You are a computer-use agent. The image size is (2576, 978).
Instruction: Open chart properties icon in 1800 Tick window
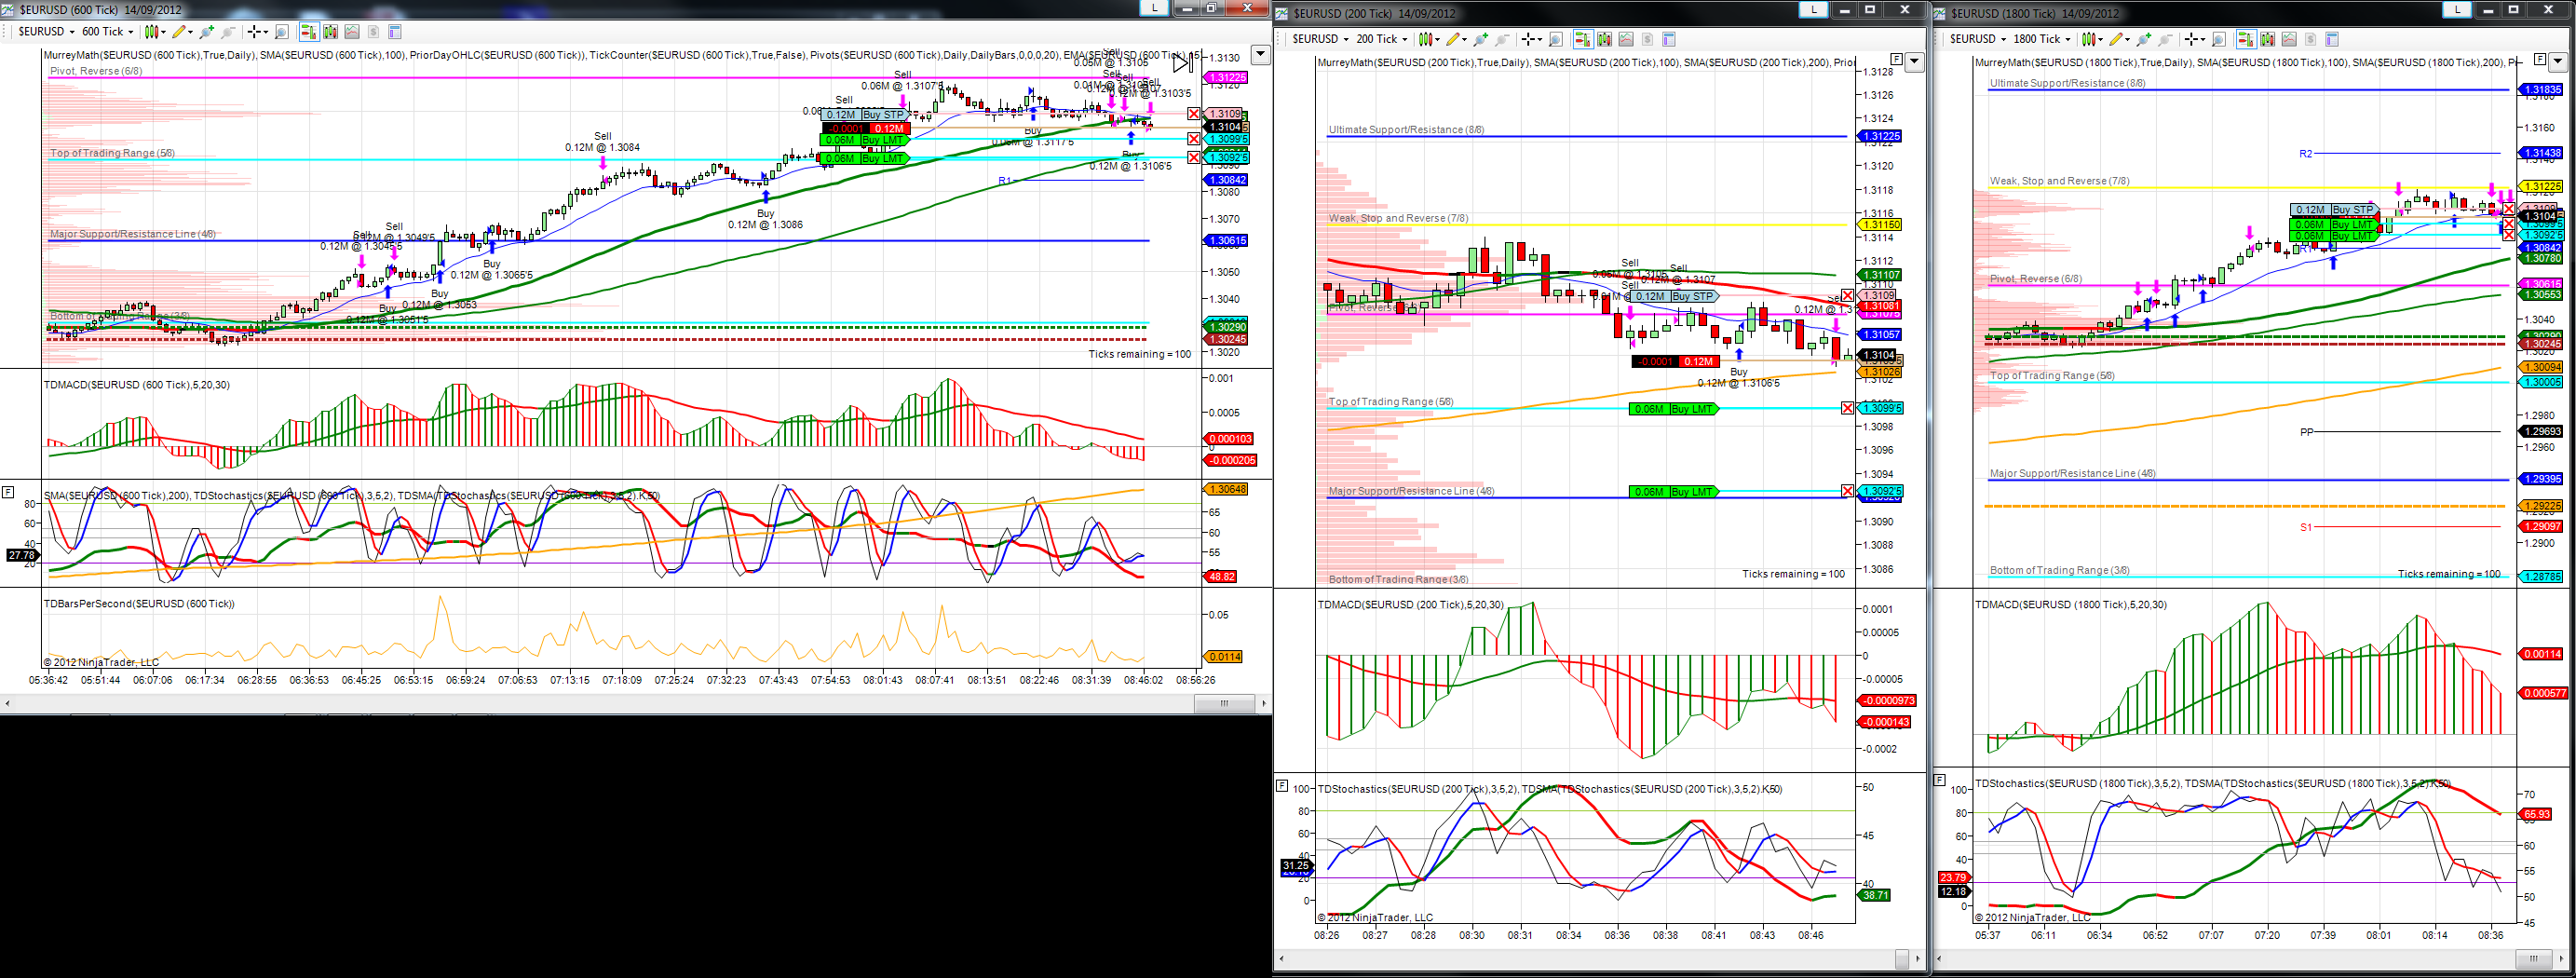(2332, 39)
